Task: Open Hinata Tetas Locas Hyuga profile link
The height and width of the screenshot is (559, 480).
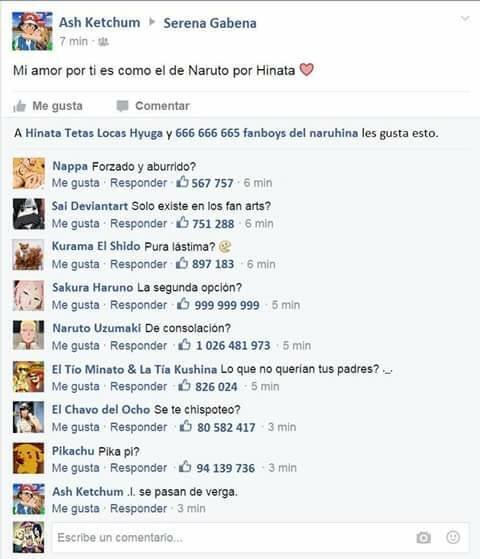Action: [94, 133]
